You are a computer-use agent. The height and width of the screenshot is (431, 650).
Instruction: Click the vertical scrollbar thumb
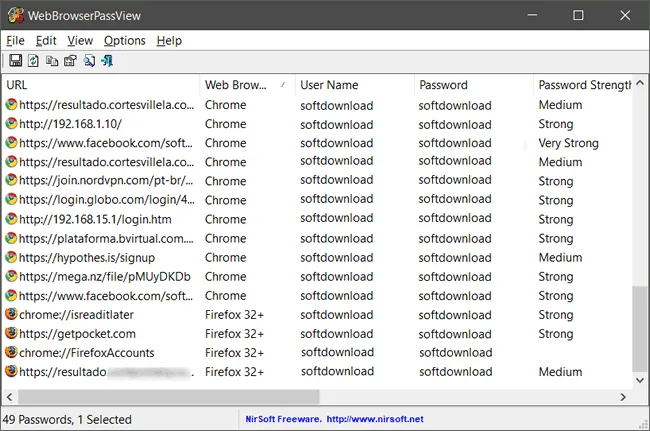(640, 329)
